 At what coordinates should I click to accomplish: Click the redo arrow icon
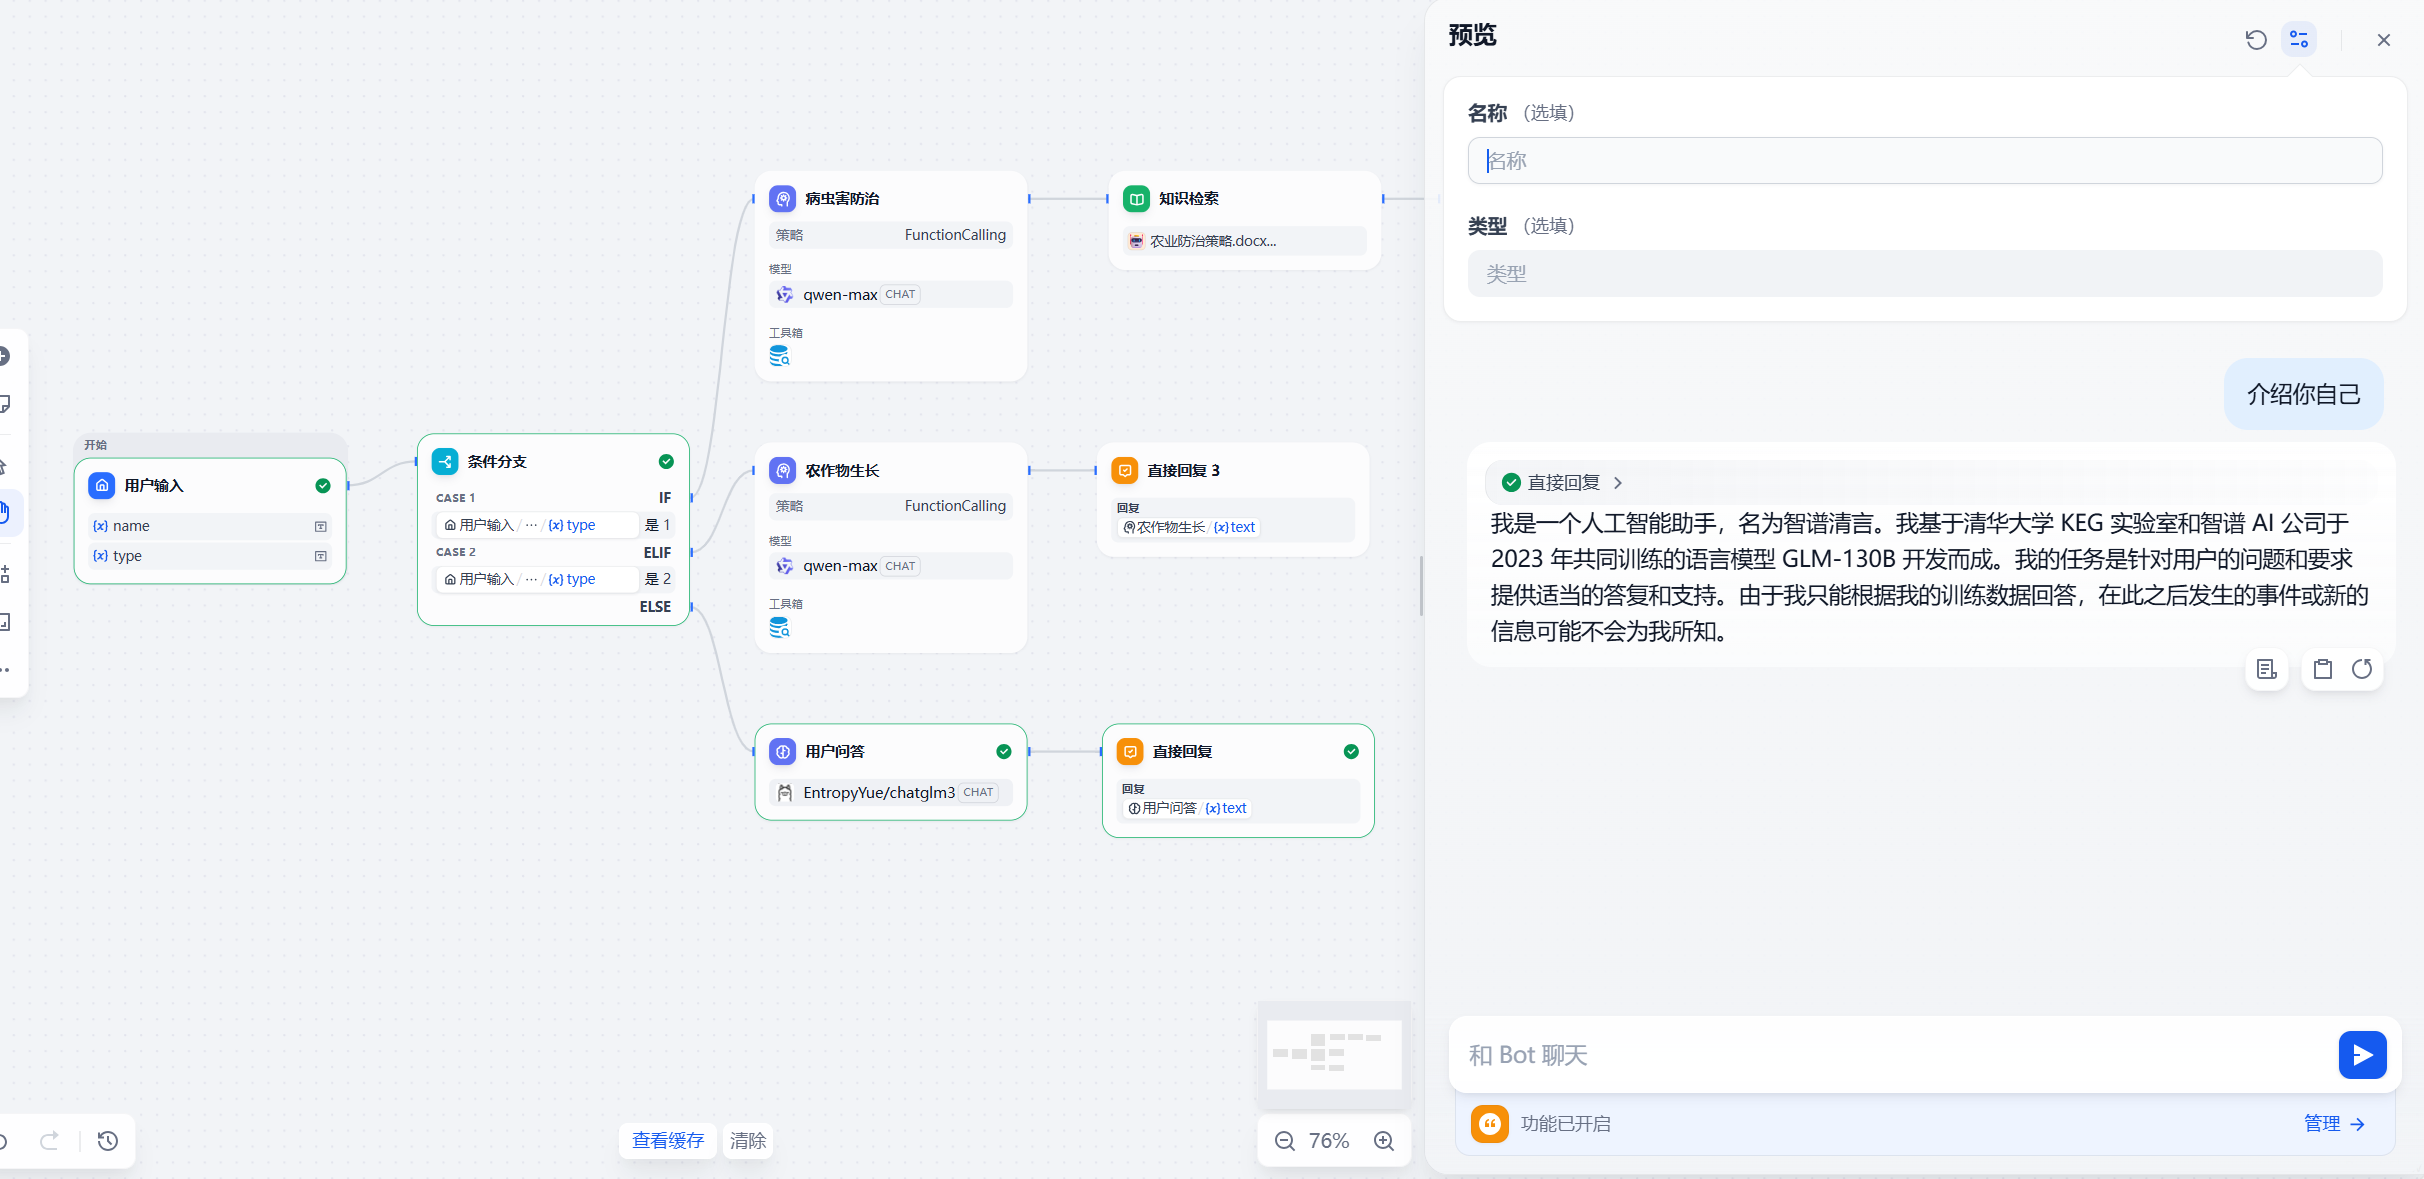tap(49, 1141)
